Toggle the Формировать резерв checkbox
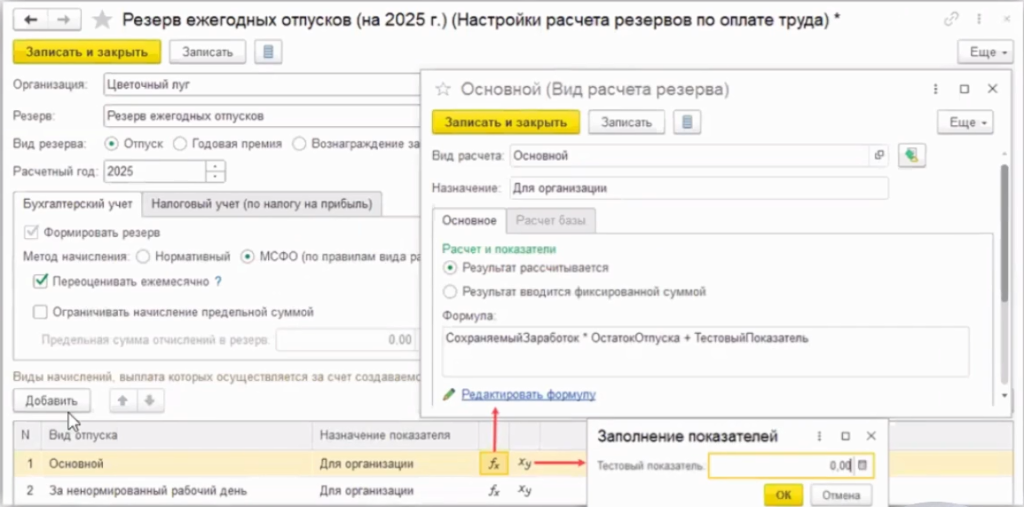The width and height of the screenshot is (1024, 507). pos(30,232)
